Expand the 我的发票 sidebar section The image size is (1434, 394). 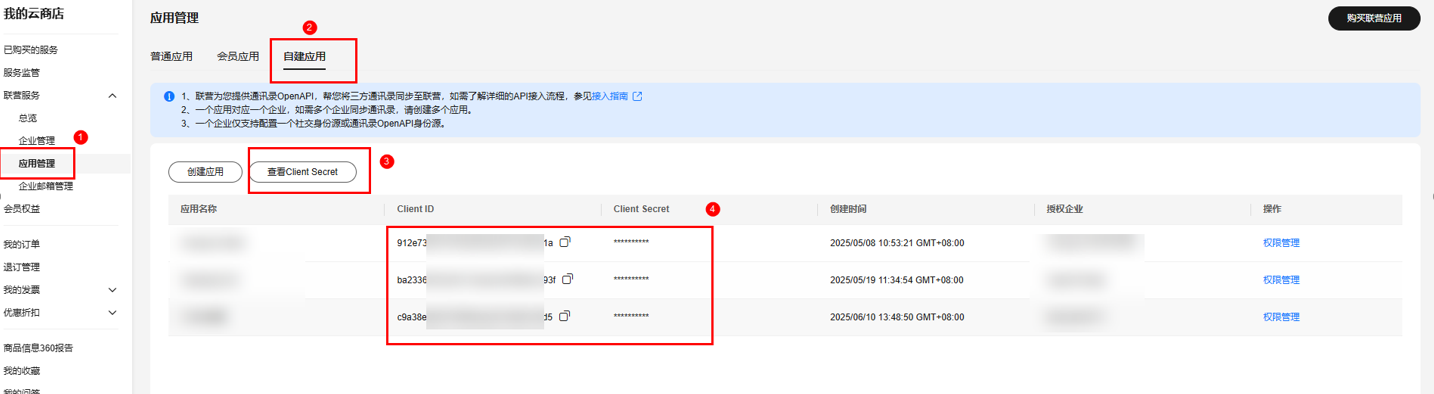(x=112, y=290)
